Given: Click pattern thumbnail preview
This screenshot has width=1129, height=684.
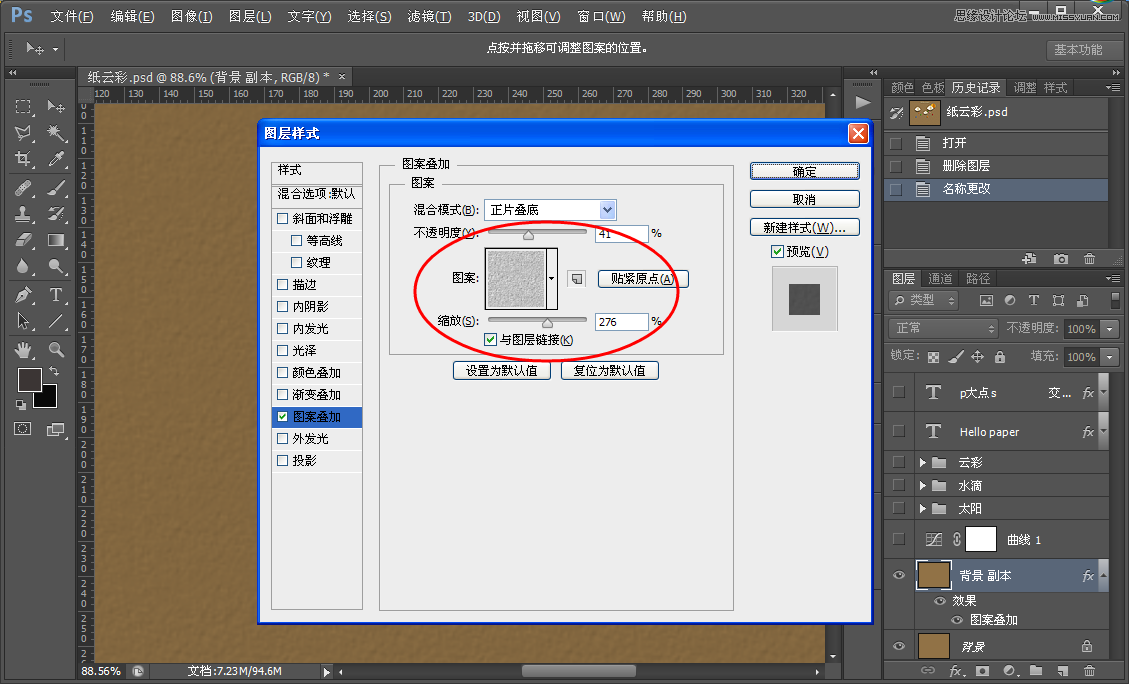Looking at the screenshot, I should coord(516,279).
